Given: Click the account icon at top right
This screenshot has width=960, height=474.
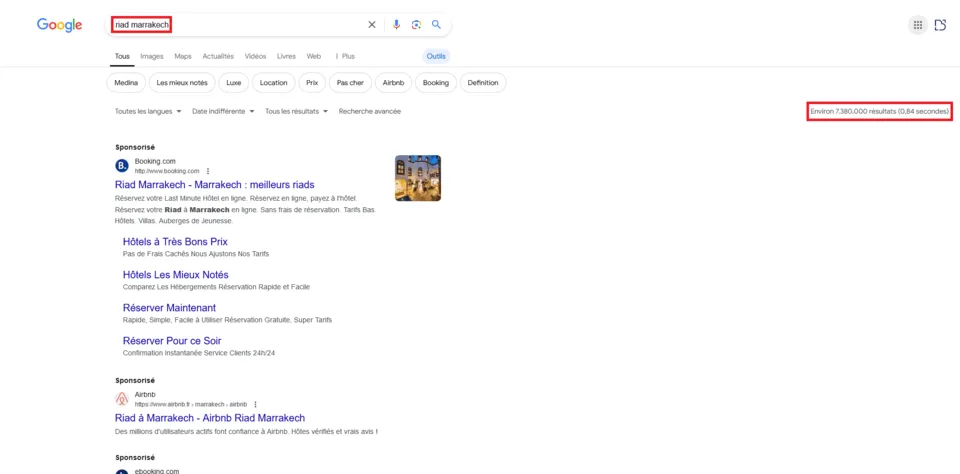Looking at the screenshot, I should point(940,25).
